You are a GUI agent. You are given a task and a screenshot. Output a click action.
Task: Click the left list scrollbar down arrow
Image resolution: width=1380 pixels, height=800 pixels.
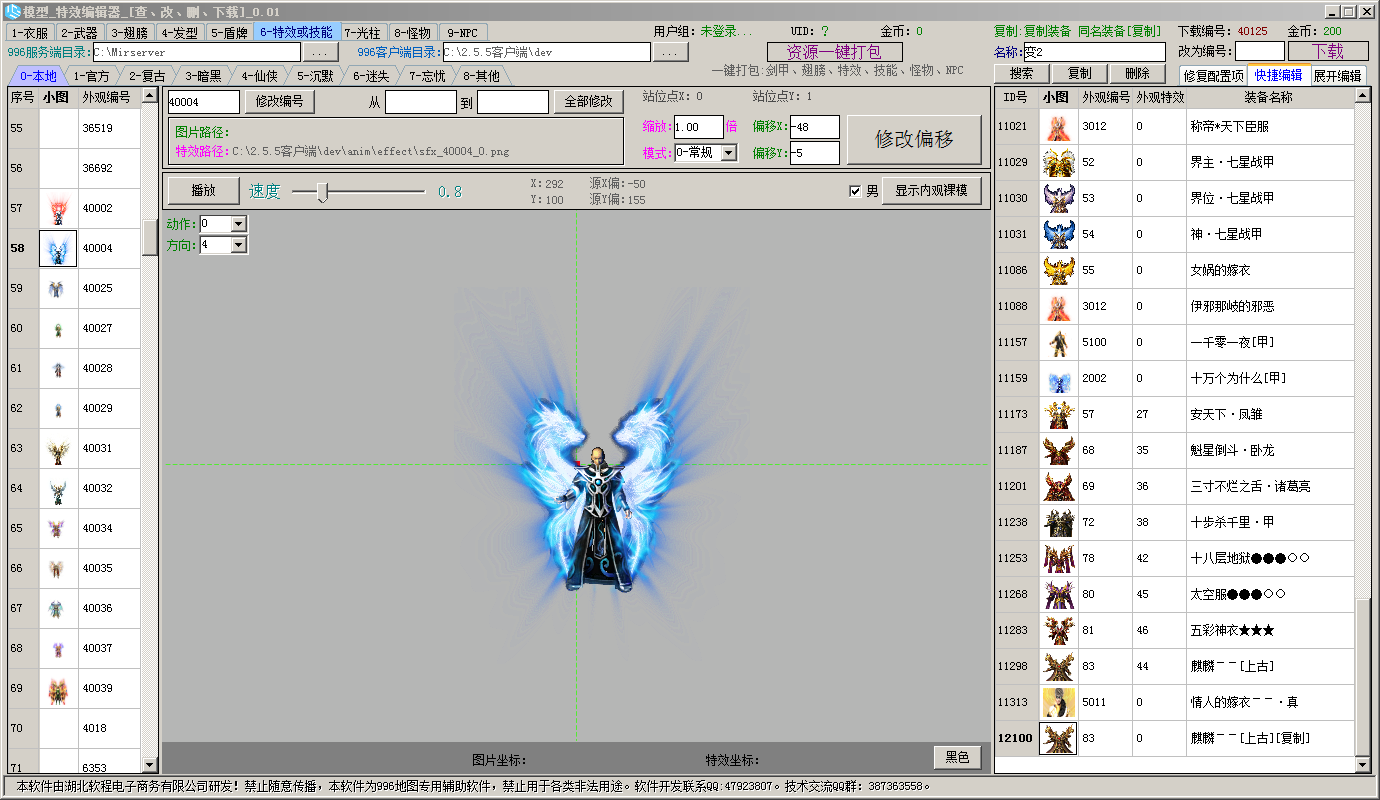coord(150,765)
